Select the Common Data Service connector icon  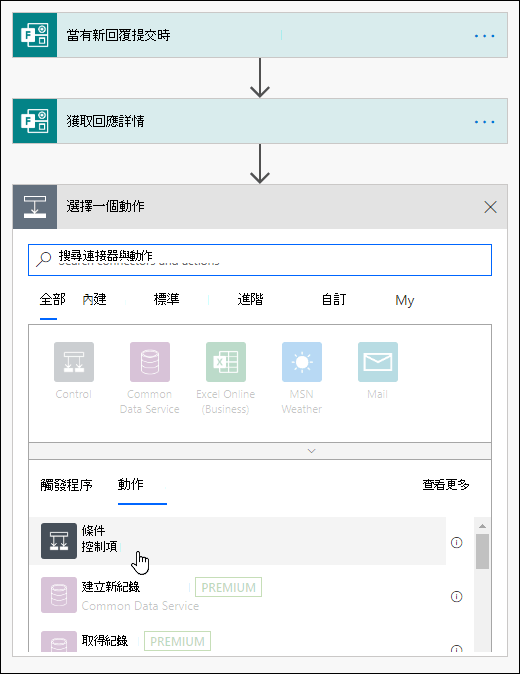coord(150,362)
